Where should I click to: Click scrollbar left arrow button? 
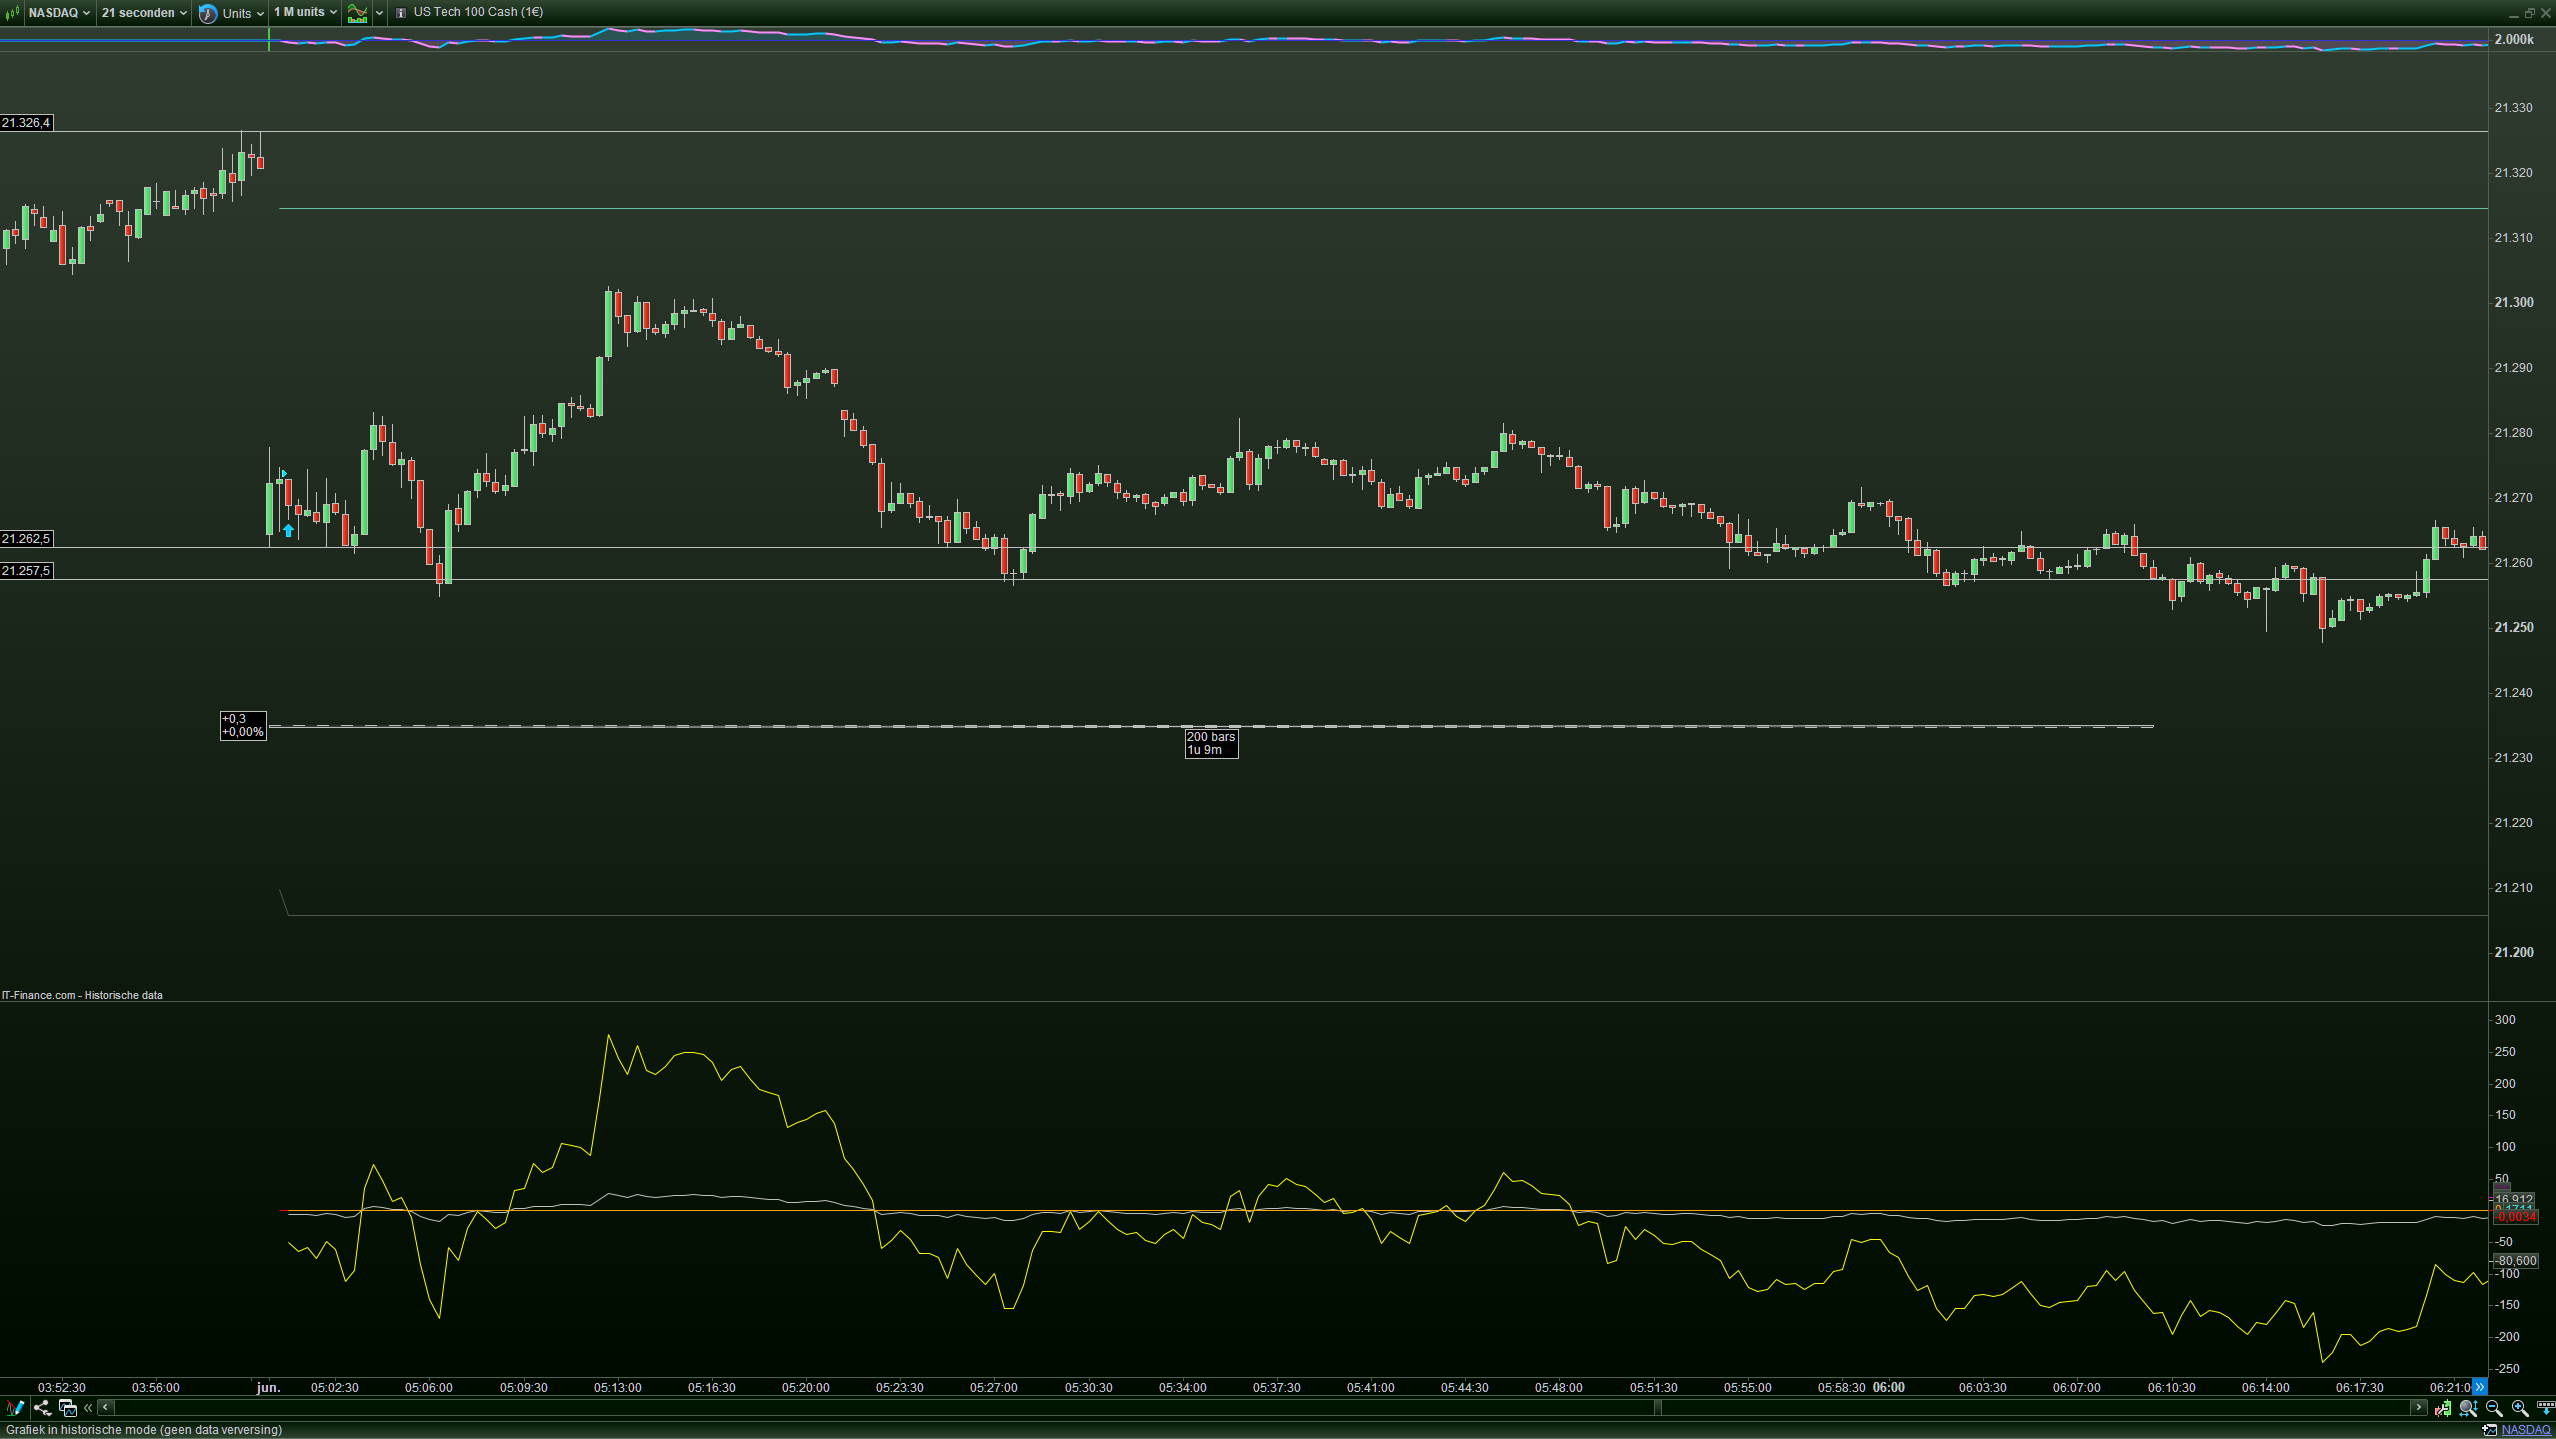click(x=105, y=1408)
